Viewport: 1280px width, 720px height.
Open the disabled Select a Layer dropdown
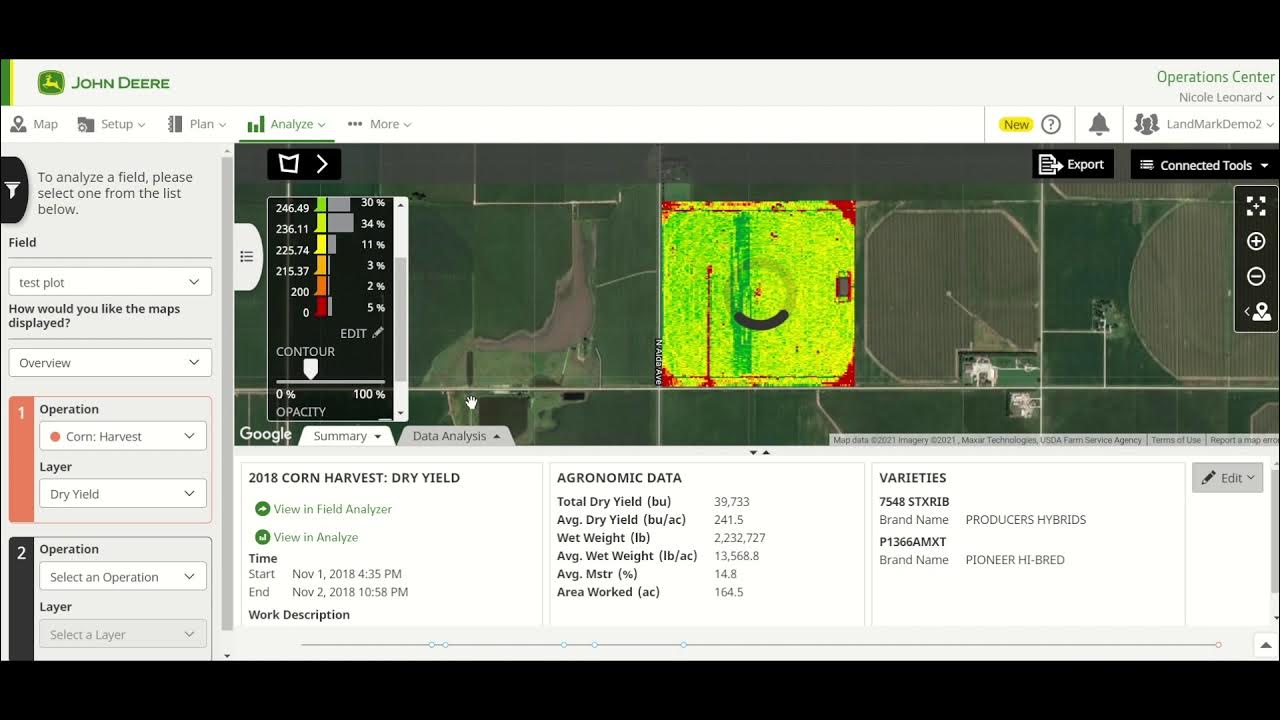(x=122, y=635)
